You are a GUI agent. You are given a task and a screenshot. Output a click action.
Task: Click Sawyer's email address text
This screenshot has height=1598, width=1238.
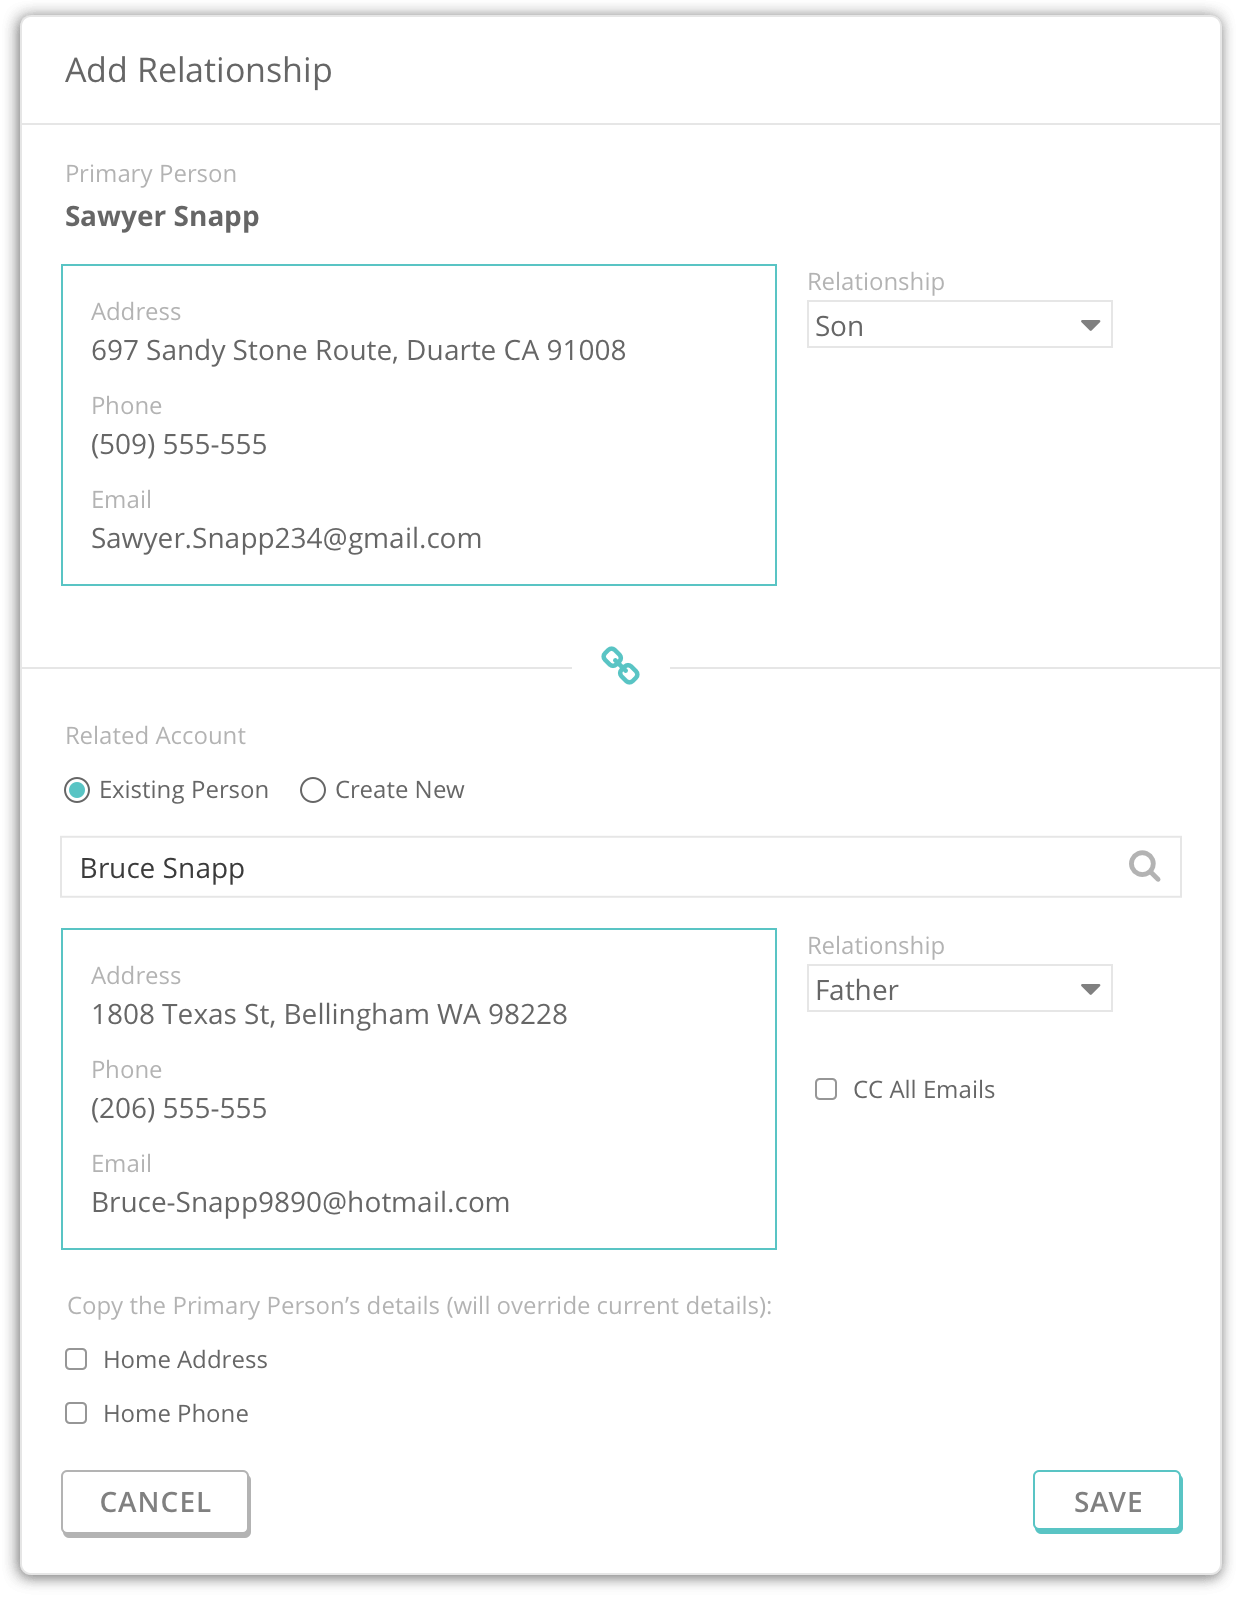(x=286, y=538)
